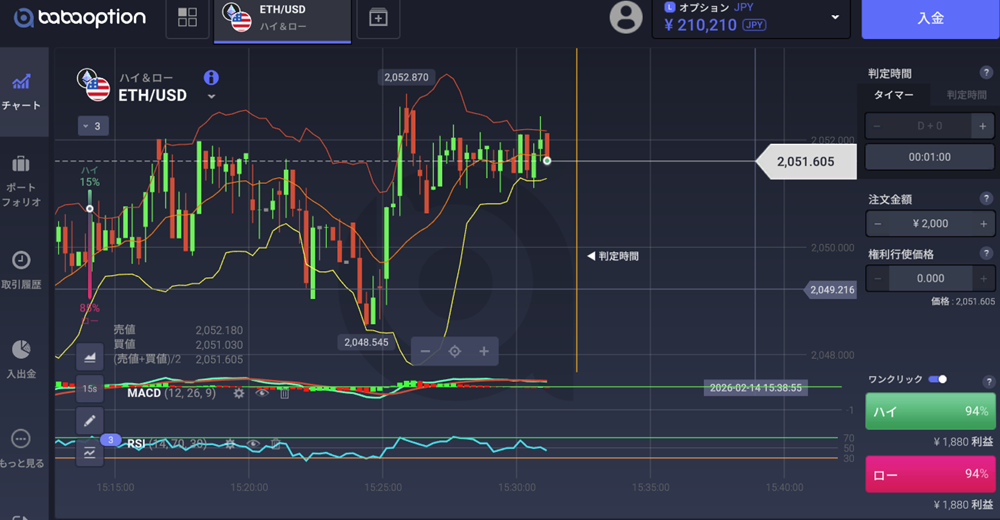The image size is (1000, 520).
Task: Delete the MACD indicator with trash icon
Action: point(284,393)
